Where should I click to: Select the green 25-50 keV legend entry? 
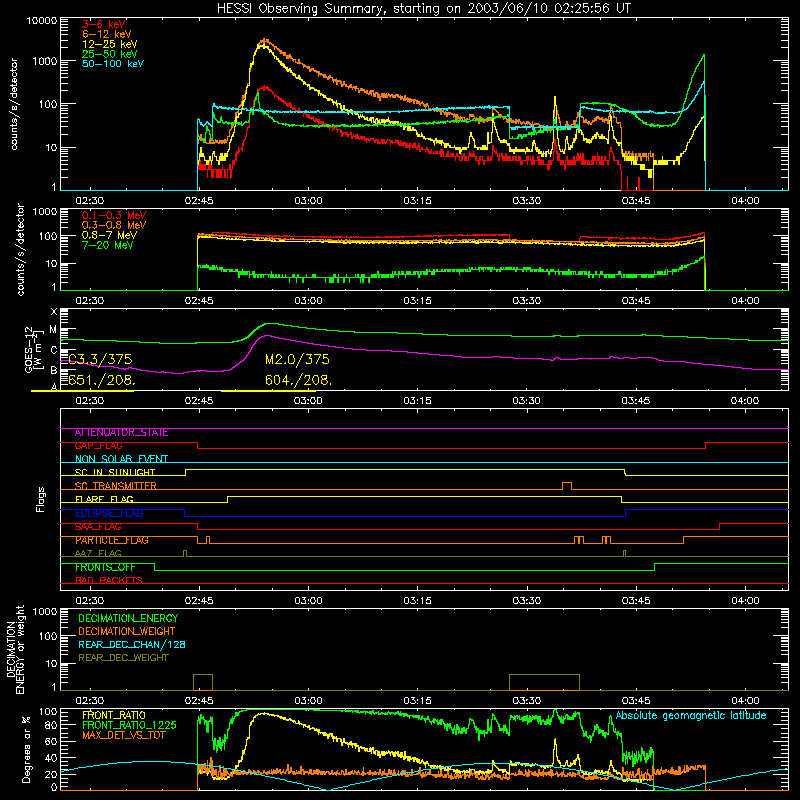click(110, 54)
